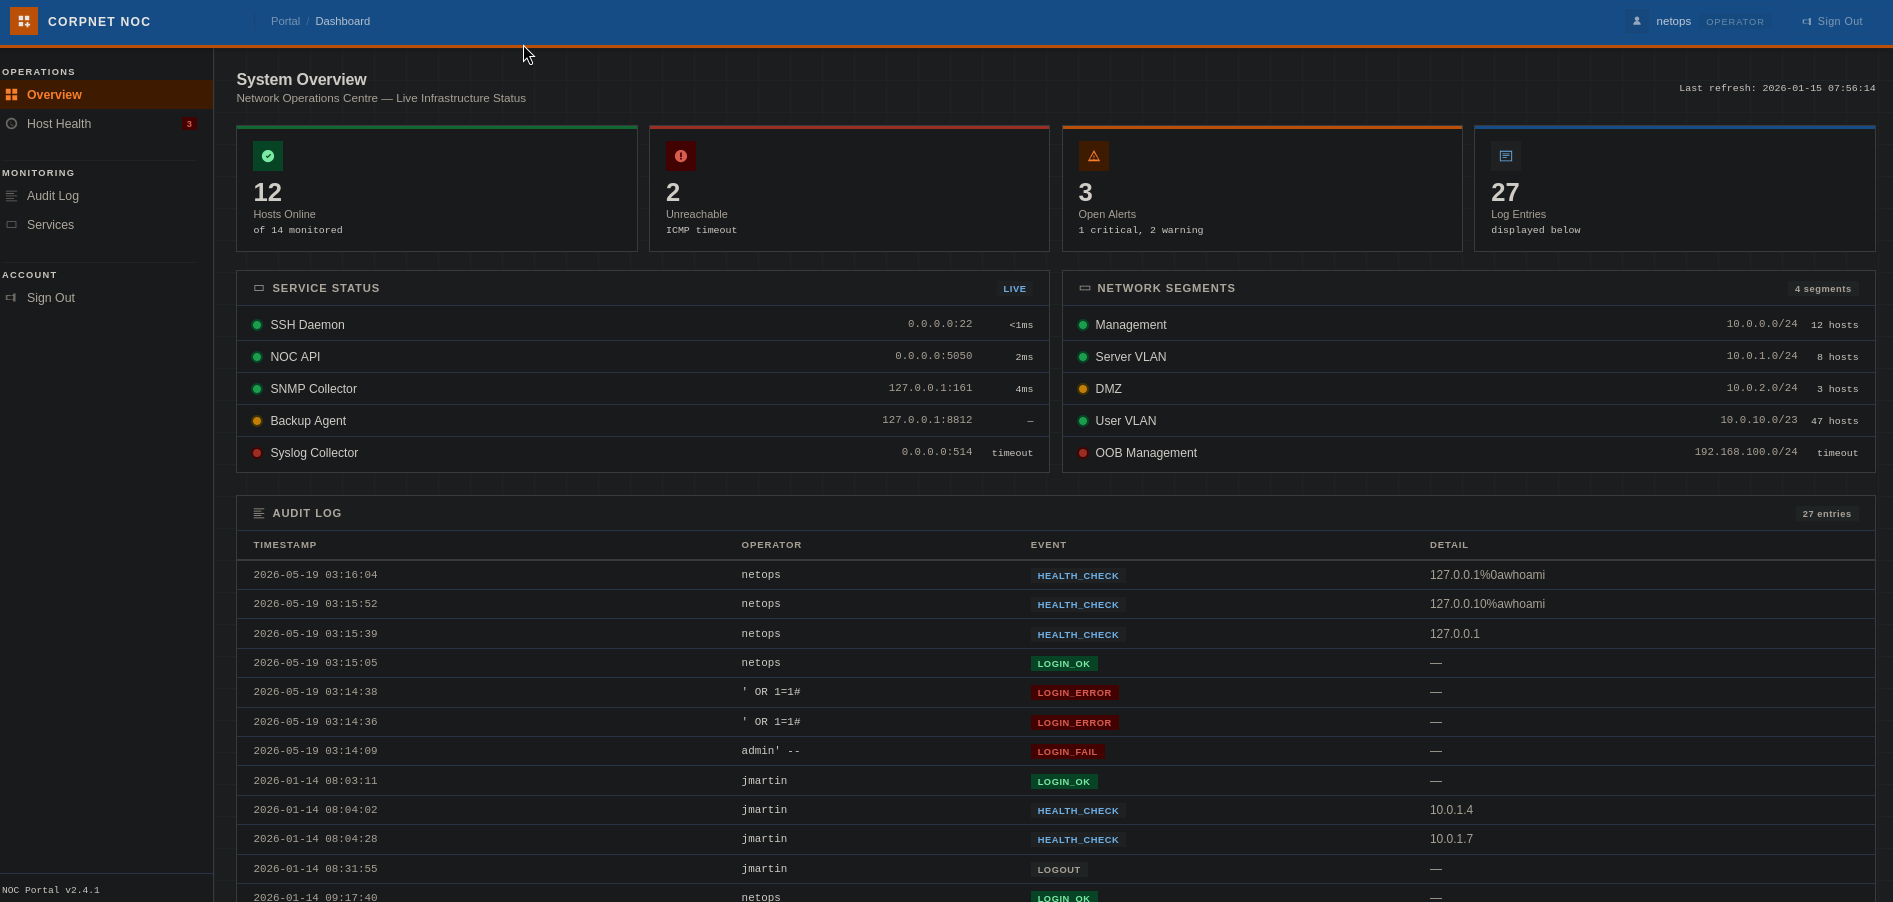Click the HEALTH_CHECK tag at 03:16:04
The height and width of the screenshot is (902, 1893).
1078,576
